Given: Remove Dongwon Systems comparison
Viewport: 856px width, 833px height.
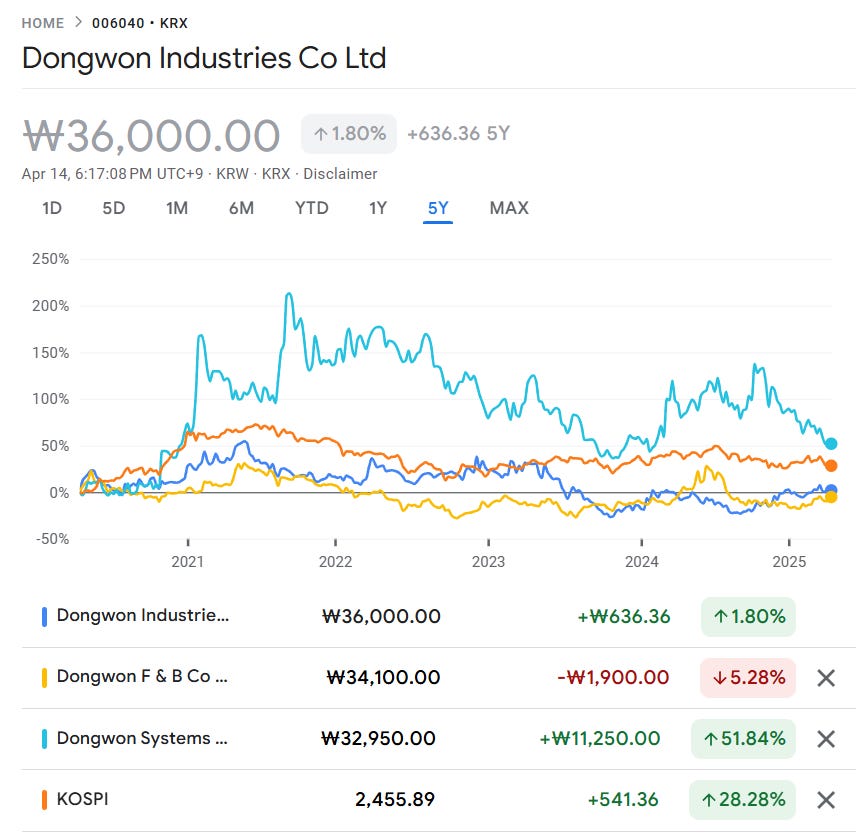Looking at the screenshot, I should pos(825,739).
